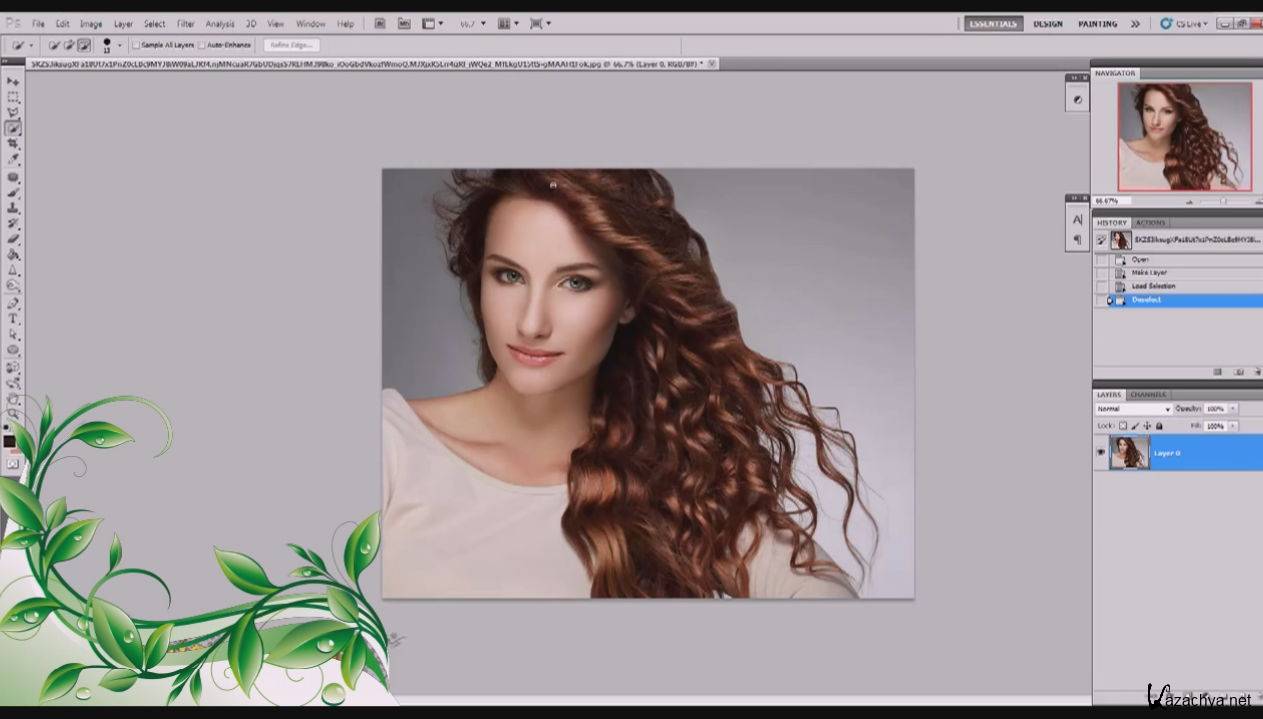Open the brush picker dropdown arrow
Screen dimensions: 1263x719
[120, 45]
